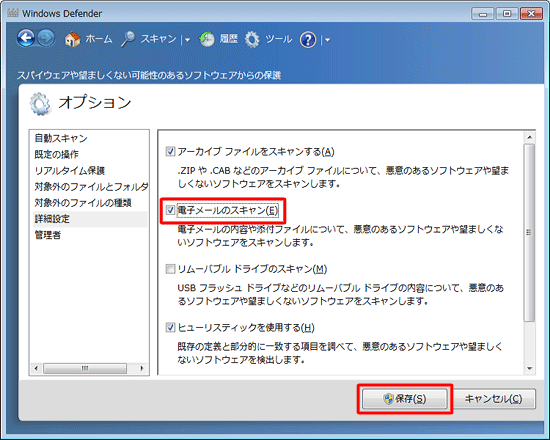This screenshot has width=550, height=440.
Task: Click the vertical scrollbar thumb in settings pane
Action: point(529,232)
